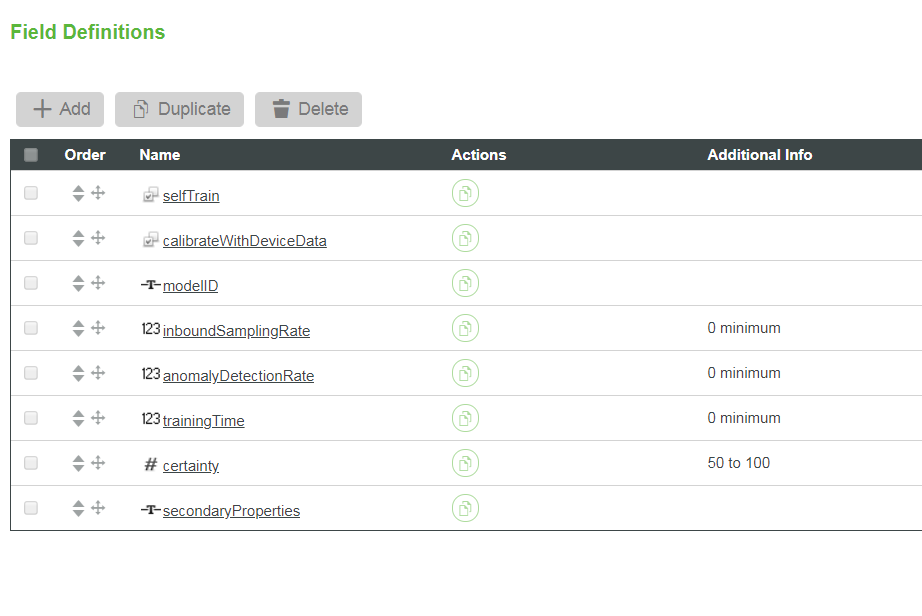Click the Order column header
Viewport: 922px width, 616px height.
click(85, 155)
